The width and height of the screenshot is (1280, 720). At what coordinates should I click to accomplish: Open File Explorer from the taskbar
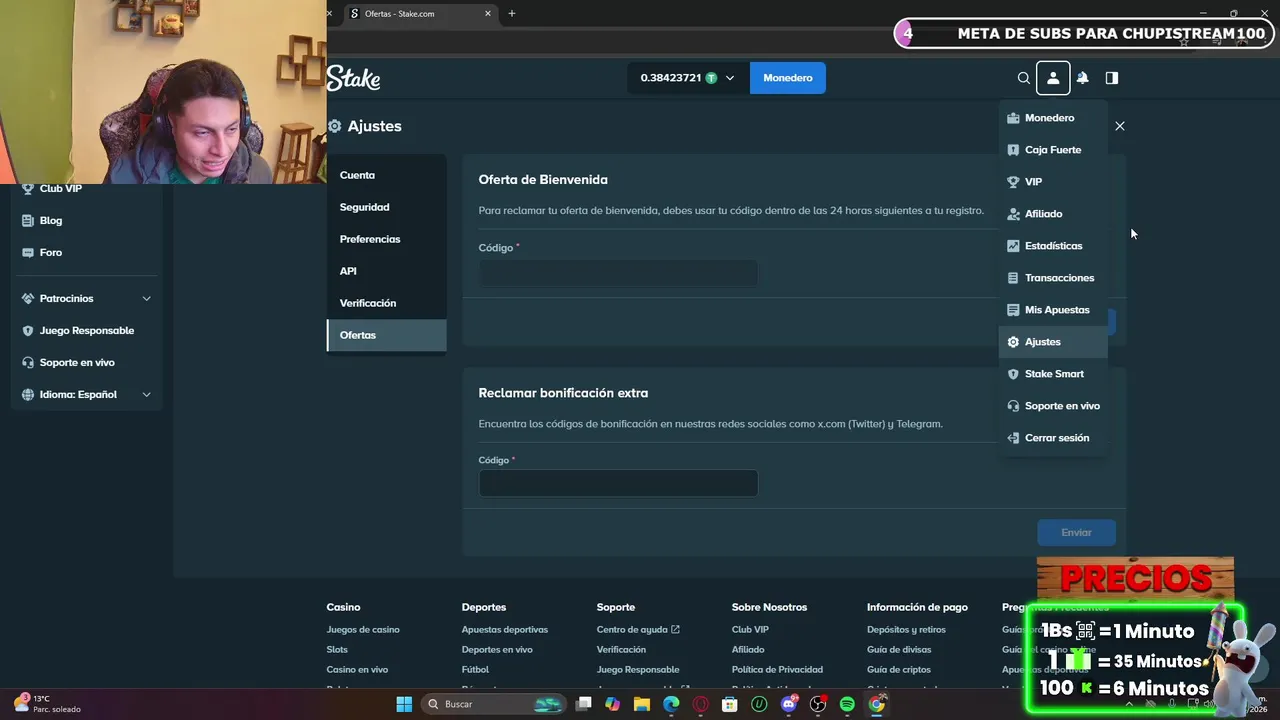pyautogui.click(x=642, y=704)
